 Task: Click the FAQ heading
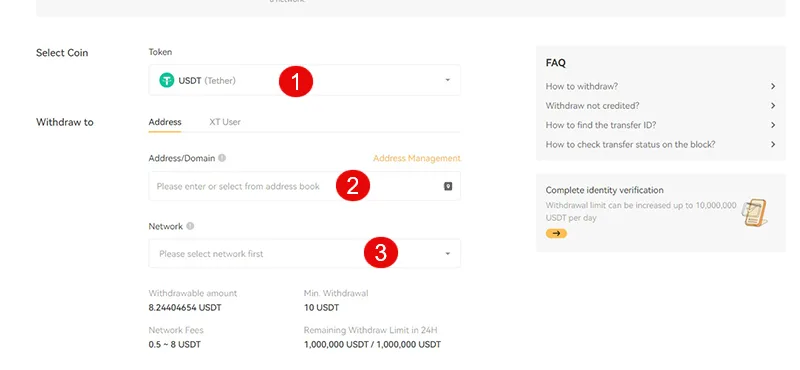(556, 63)
